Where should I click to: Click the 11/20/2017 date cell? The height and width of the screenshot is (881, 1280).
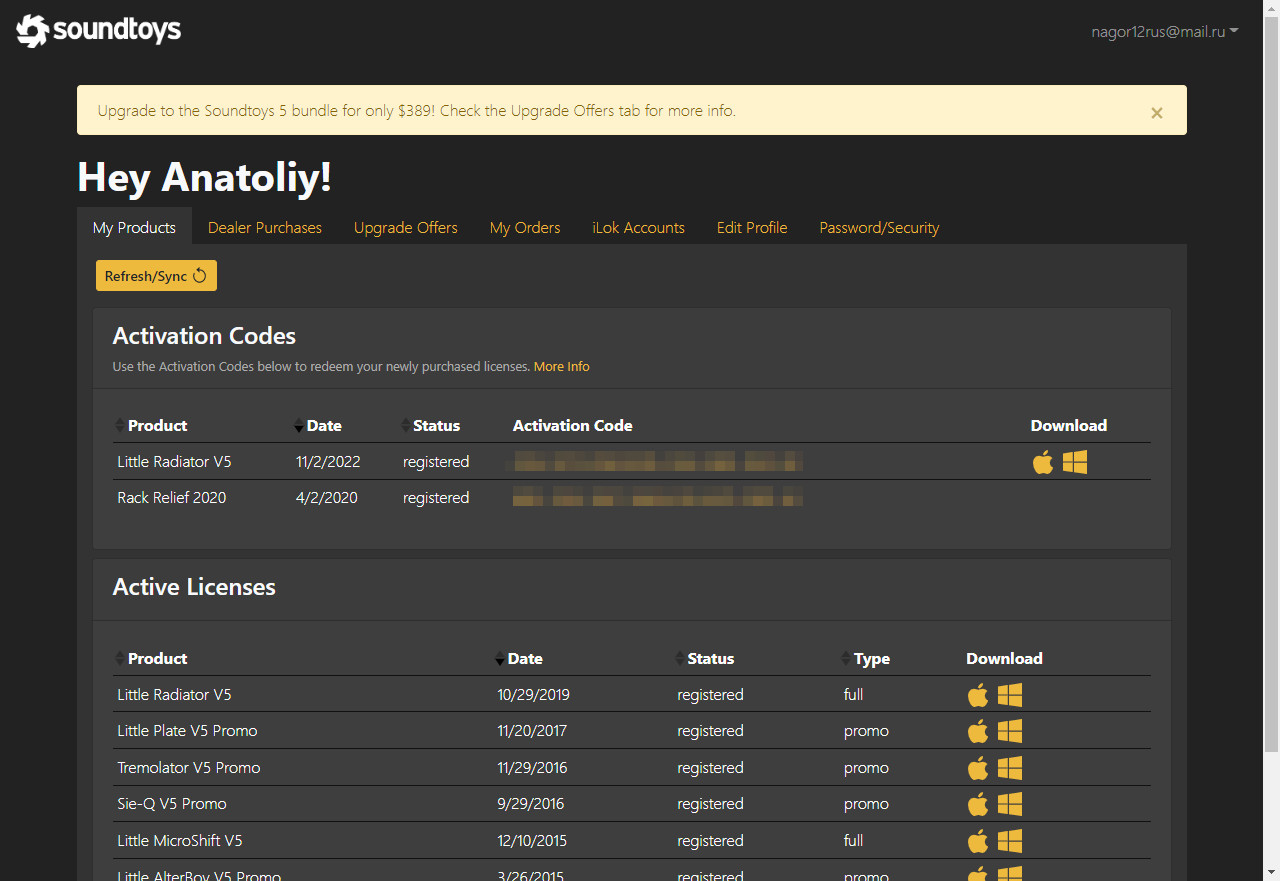(x=532, y=731)
